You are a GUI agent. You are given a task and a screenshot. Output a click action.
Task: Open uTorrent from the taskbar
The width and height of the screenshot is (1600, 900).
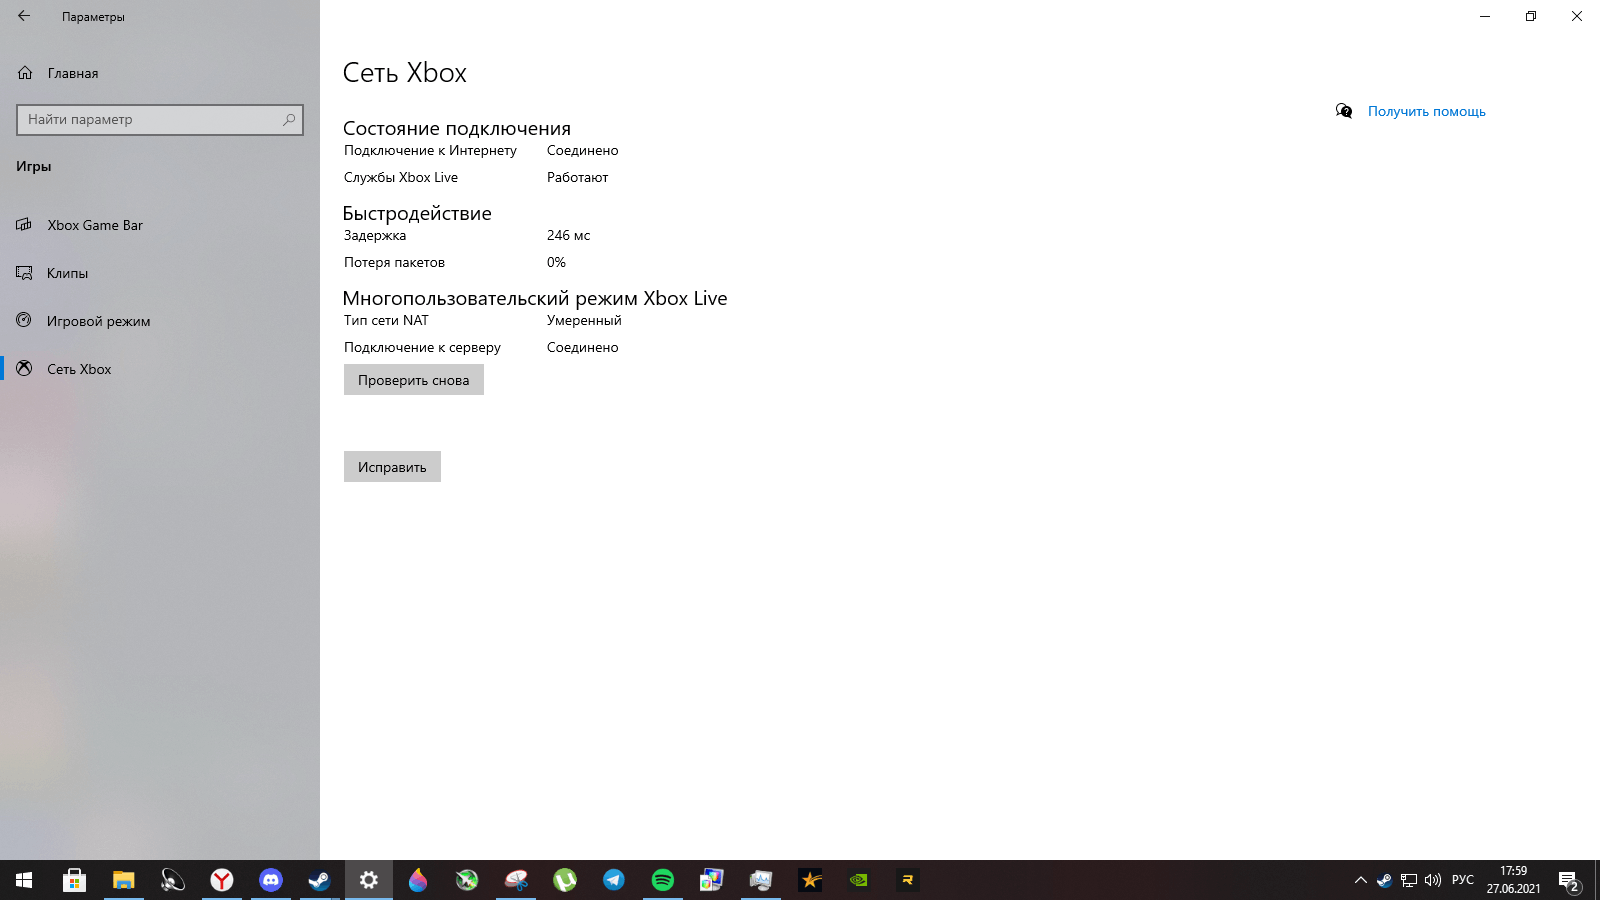pos(565,880)
